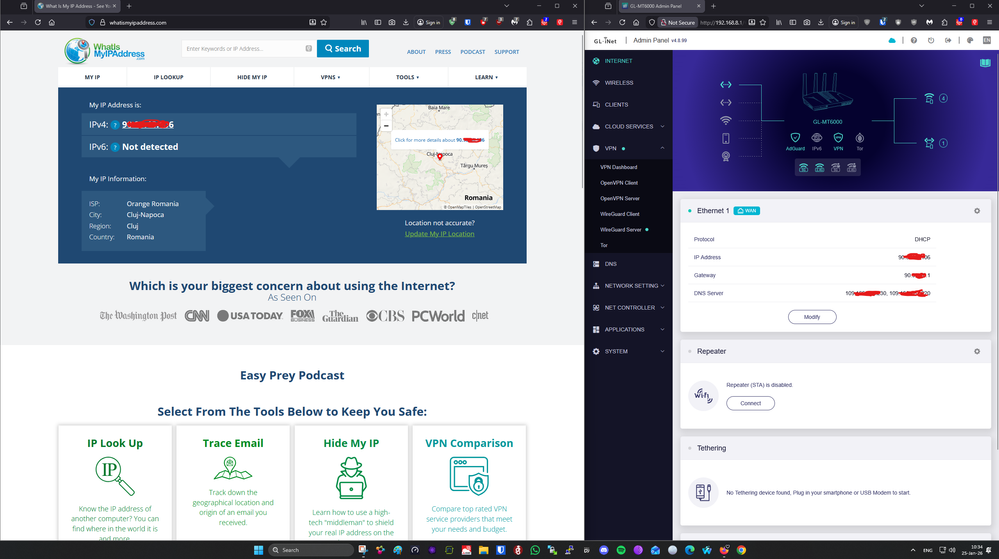
Task: Click the top Ethernet connection icon in diagram
Action: (726, 84)
